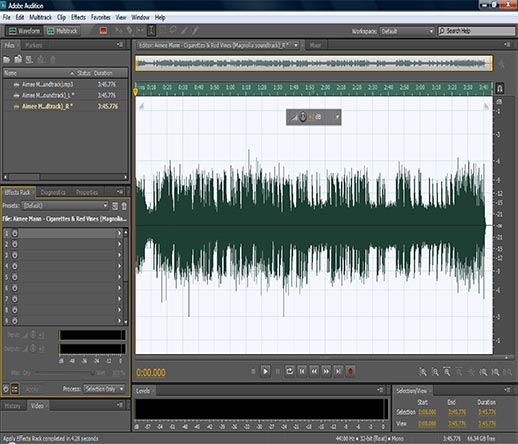The width and height of the screenshot is (518, 444).
Task: Open the Effects menu
Action: pyautogui.click(x=78, y=17)
